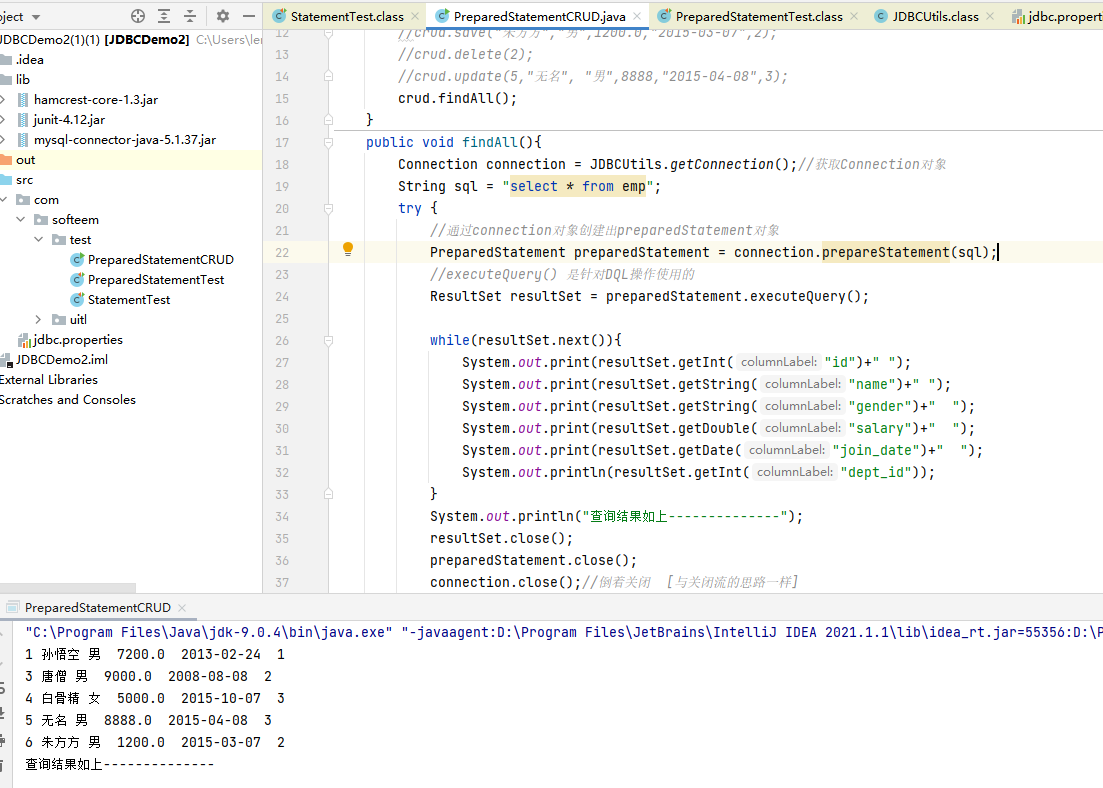The width and height of the screenshot is (1103, 788).
Task: Select the uitl package folder
Action: tap(78, 319)
